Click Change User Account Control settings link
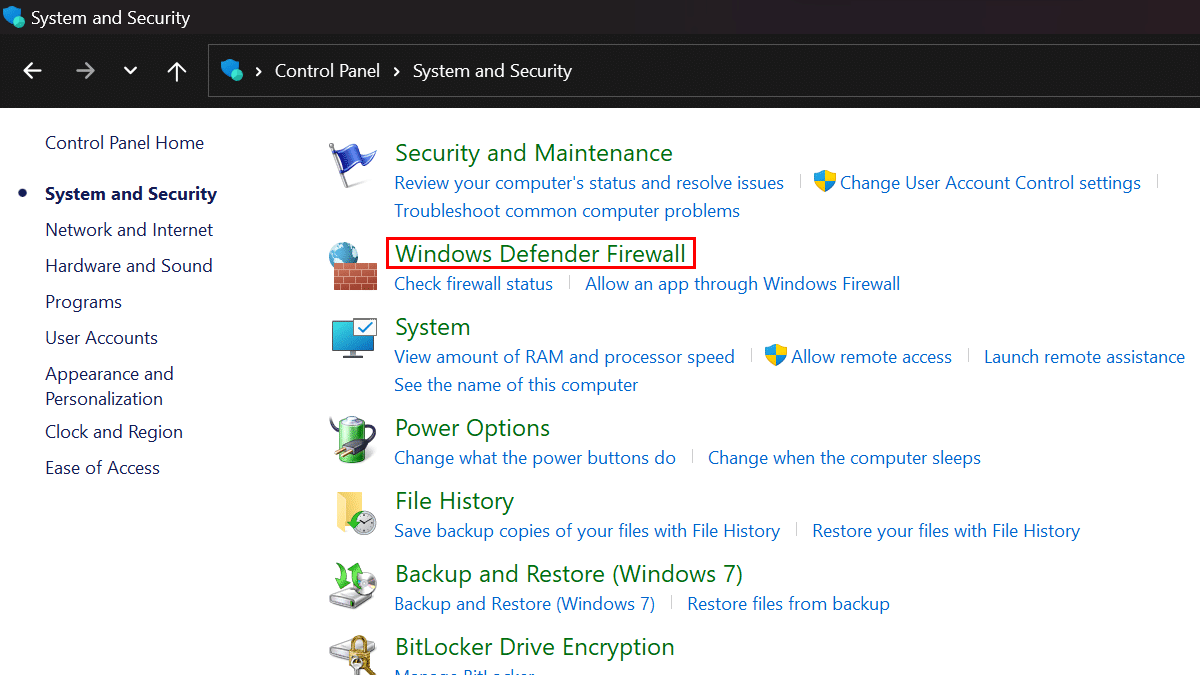 (990, 183)
